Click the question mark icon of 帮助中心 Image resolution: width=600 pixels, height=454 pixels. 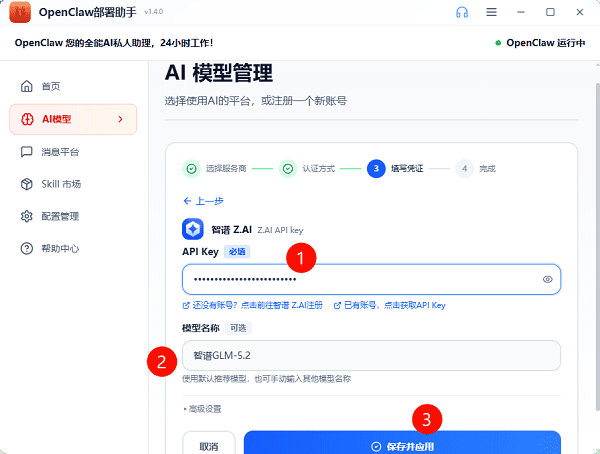pyautogui.click(x=26, y=248)
